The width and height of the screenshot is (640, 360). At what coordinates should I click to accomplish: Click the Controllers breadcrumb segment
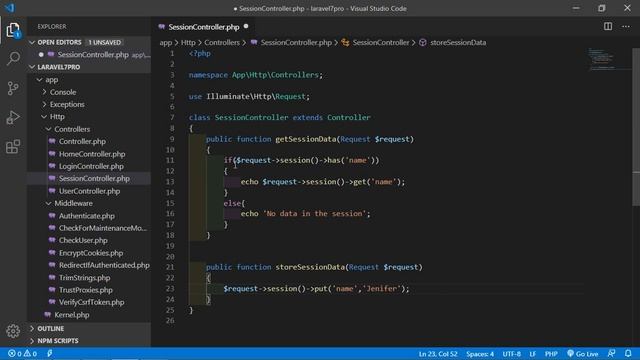[222, 42]
